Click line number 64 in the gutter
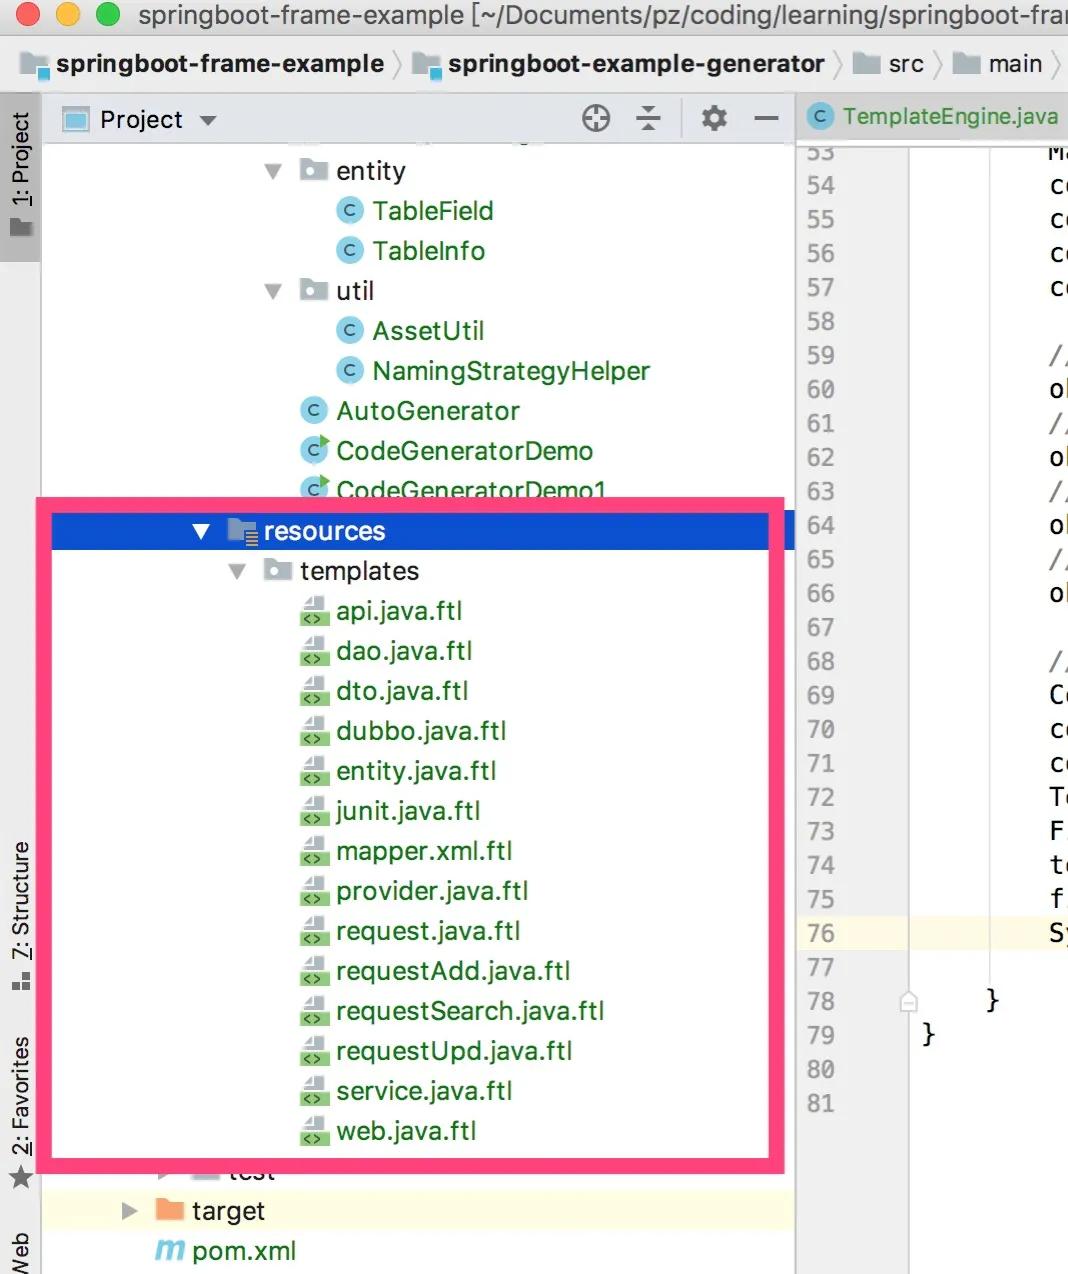1068x1274 pixels. (x=820, y=525)
